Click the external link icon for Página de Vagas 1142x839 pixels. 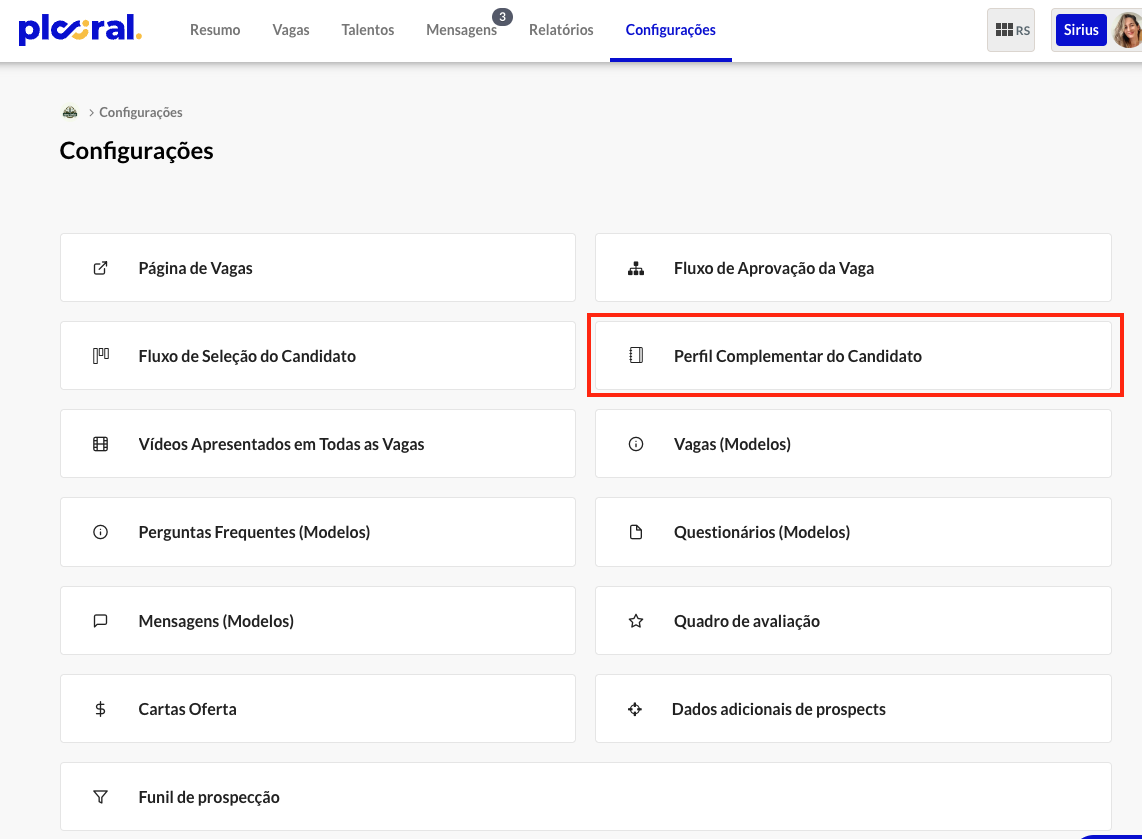click(100, 268)
